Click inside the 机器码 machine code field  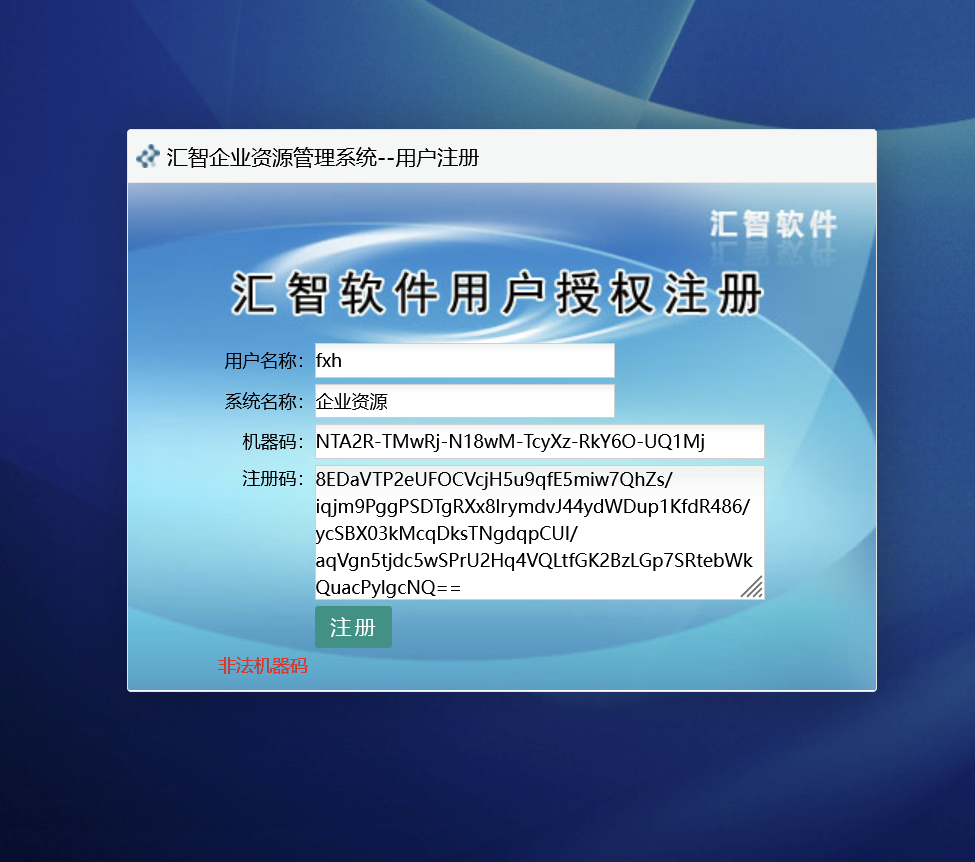click(539, 442)
